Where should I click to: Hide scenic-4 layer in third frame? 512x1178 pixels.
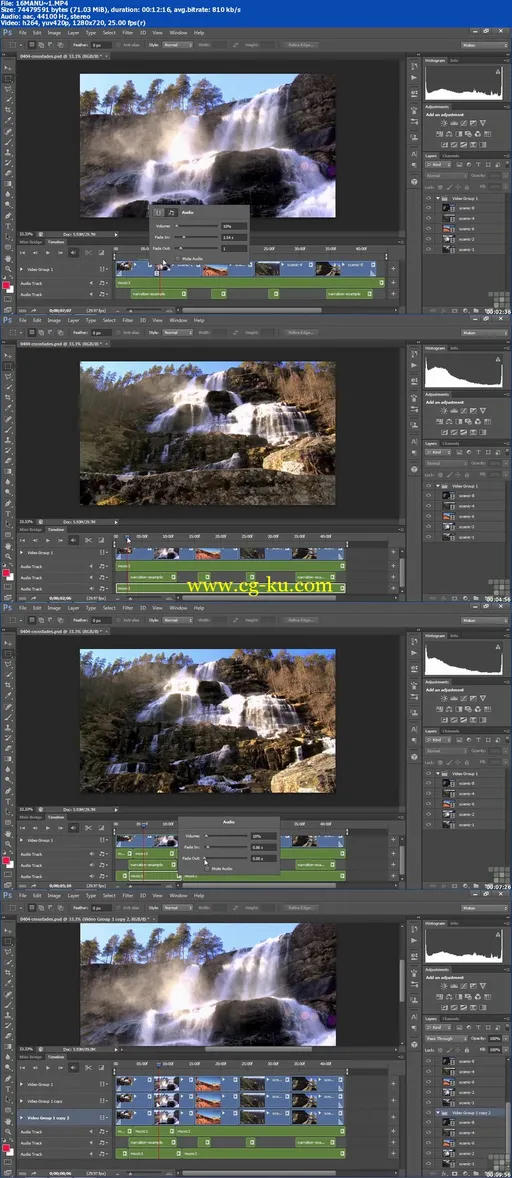(x=428, y=793)
